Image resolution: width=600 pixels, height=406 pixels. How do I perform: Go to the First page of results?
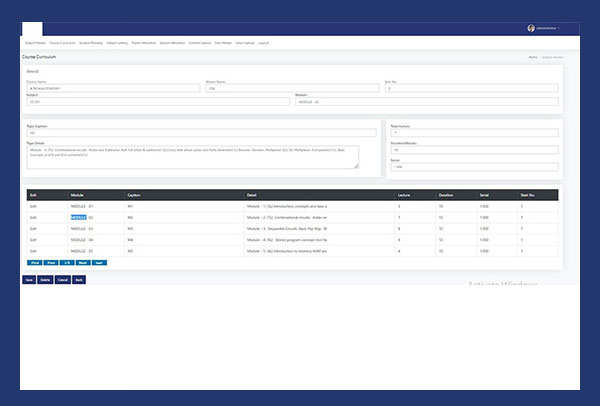pyautogui.click(x=34, y=262)
